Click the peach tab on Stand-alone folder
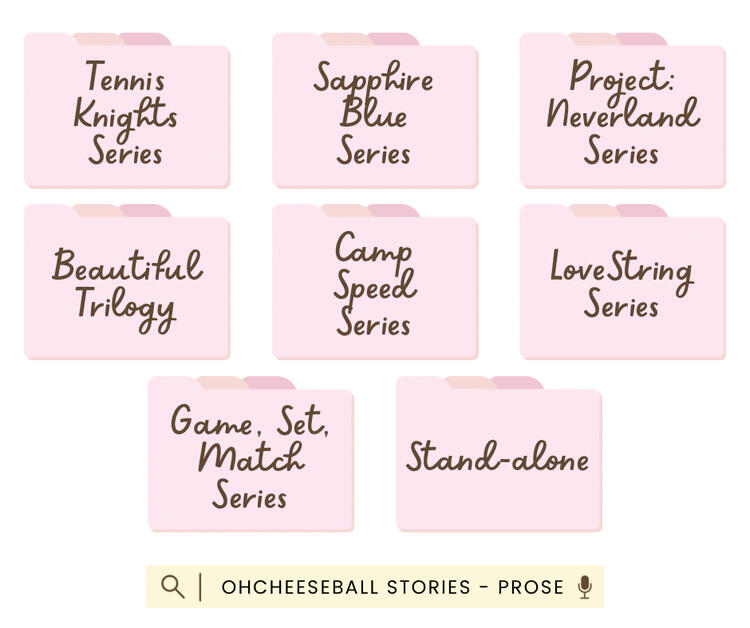This screenshot has width=750, height=628. click(x=469, y=383)
